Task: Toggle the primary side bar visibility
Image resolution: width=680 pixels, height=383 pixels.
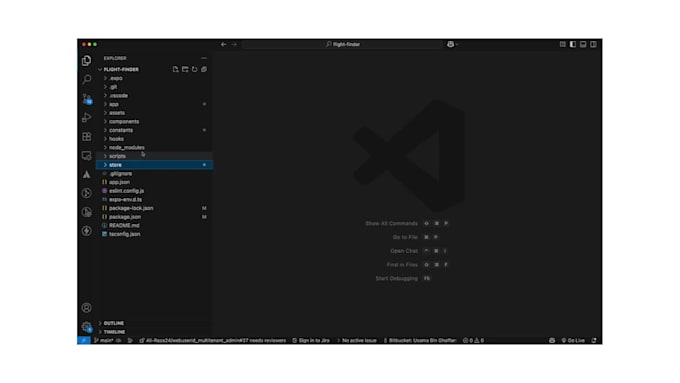Action: click(x=573, y=44)
